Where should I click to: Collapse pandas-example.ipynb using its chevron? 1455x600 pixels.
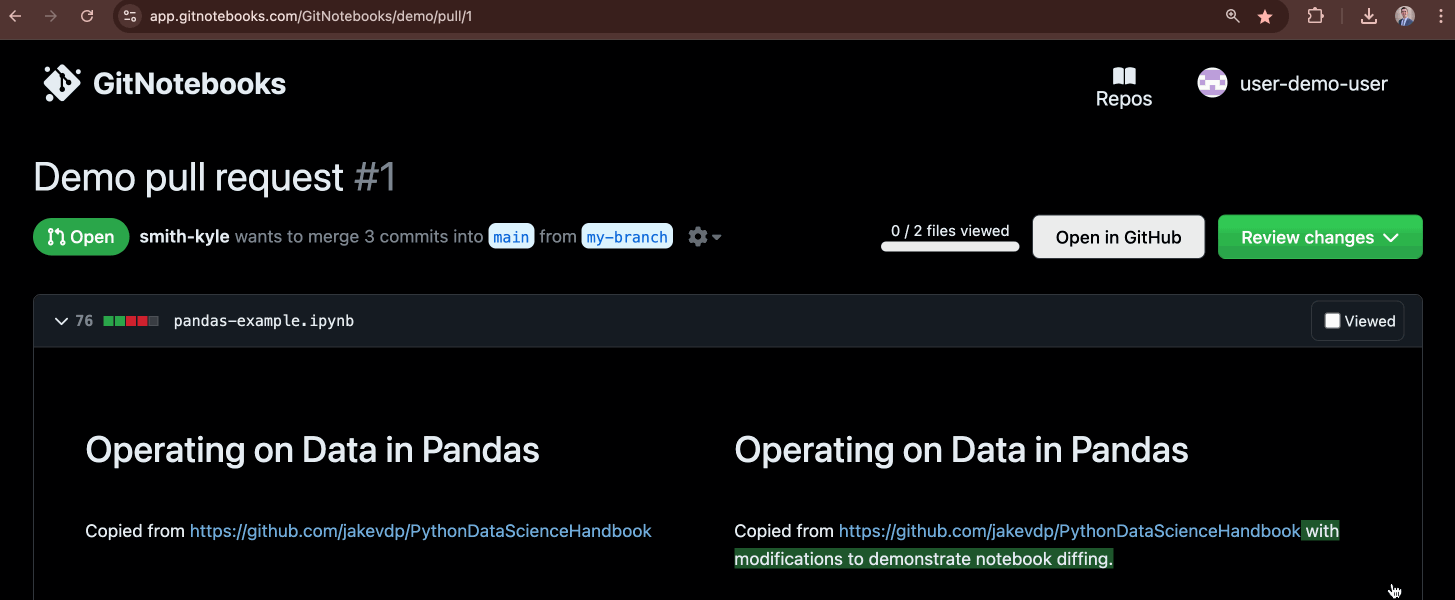[60, 320]
